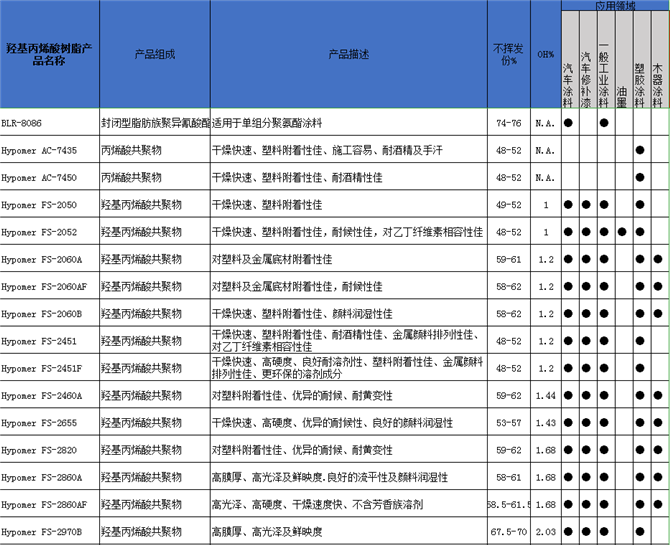Select the 塑胶涂料 dot in FS-2970B row
This screenshot has height=545, width=670.
640,532
